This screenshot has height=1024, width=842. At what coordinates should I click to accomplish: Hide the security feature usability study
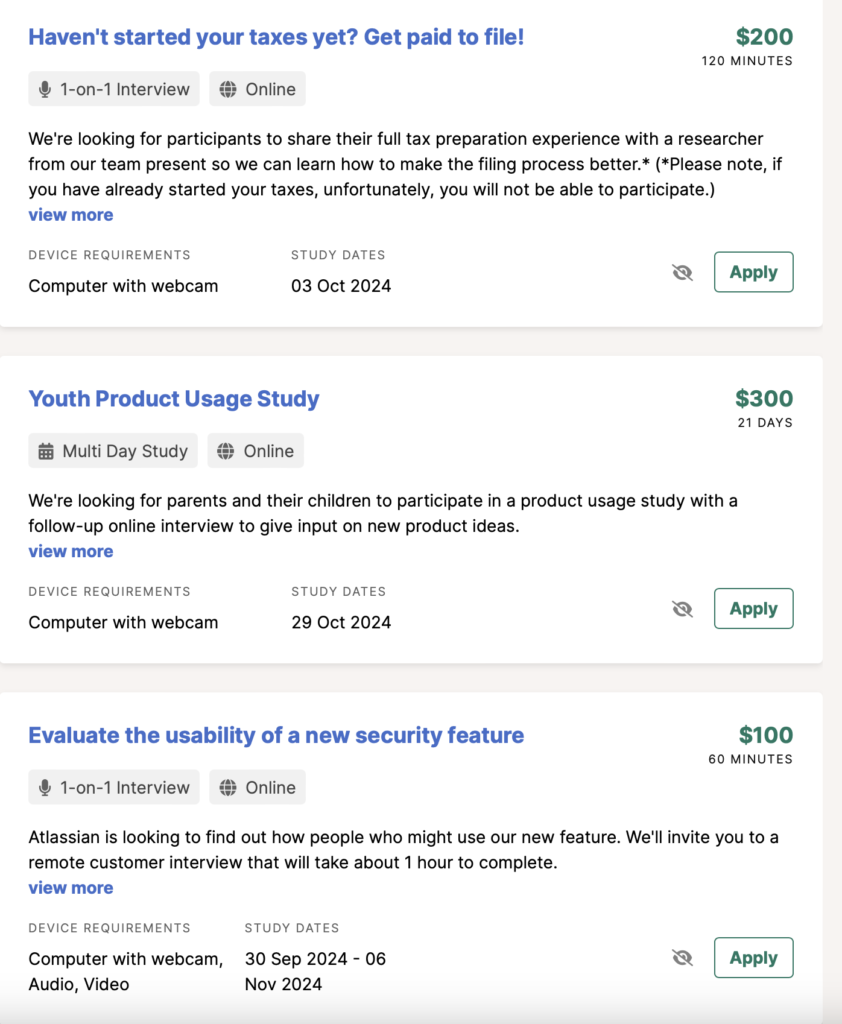683,958
